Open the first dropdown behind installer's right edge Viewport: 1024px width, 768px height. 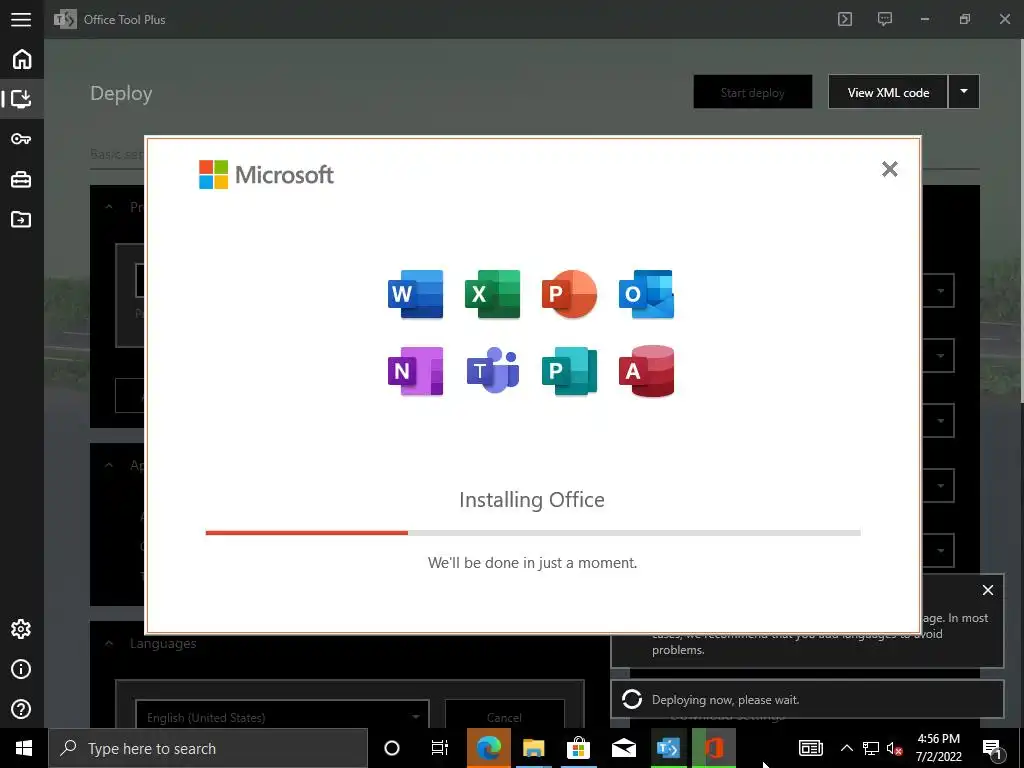coord(938,291)
